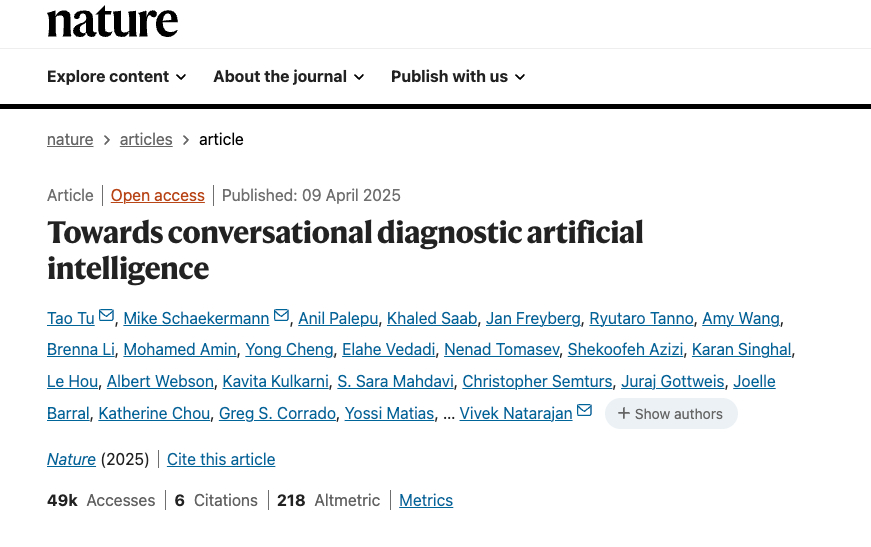
Task: Open the About the journal dropdown
Action: [x=288, y=76]
